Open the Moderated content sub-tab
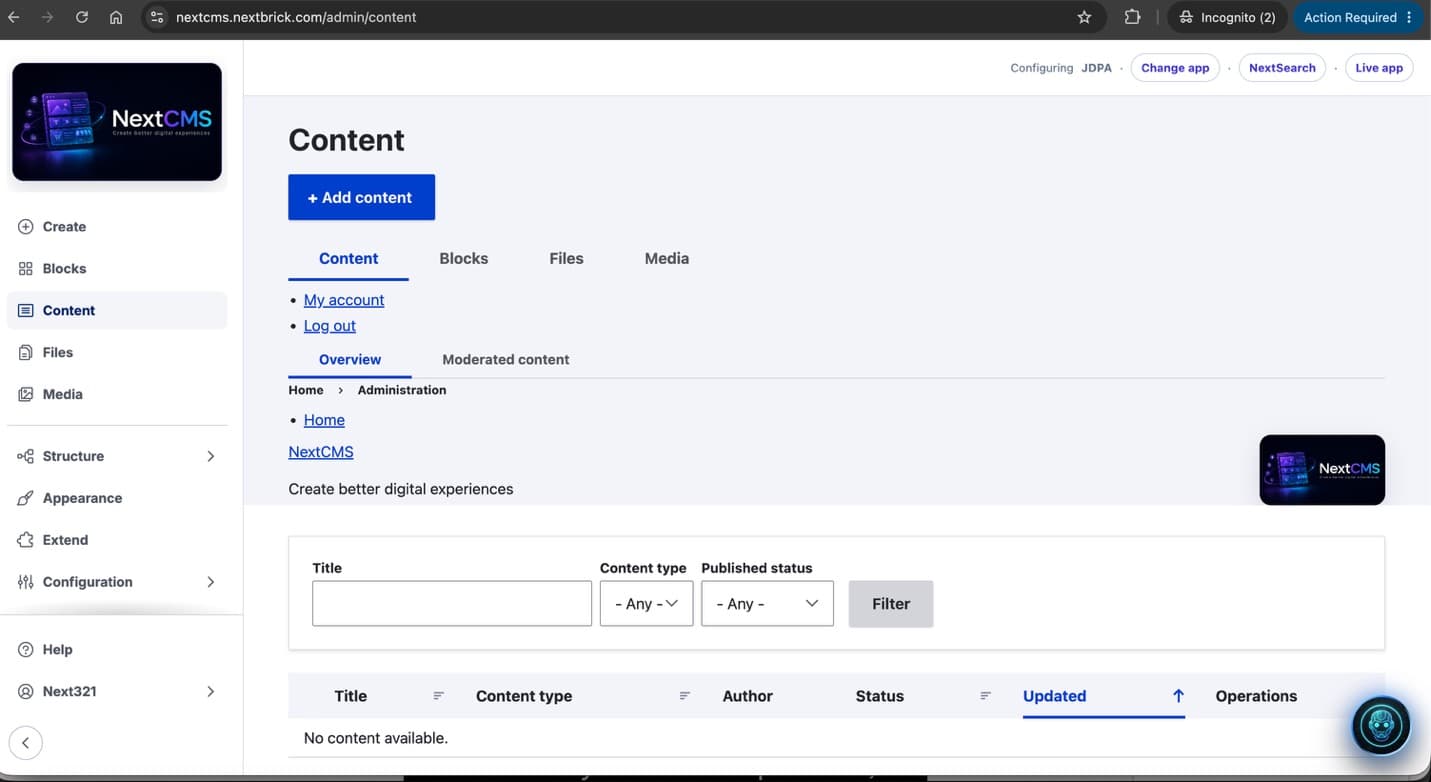This screenshot has width=1431, height=782. click(506, 360)
